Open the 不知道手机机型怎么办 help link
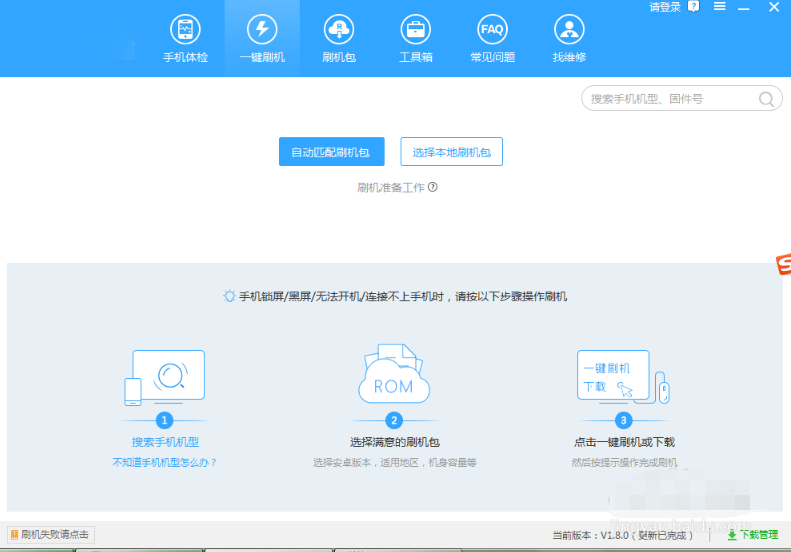 (165, 463)
